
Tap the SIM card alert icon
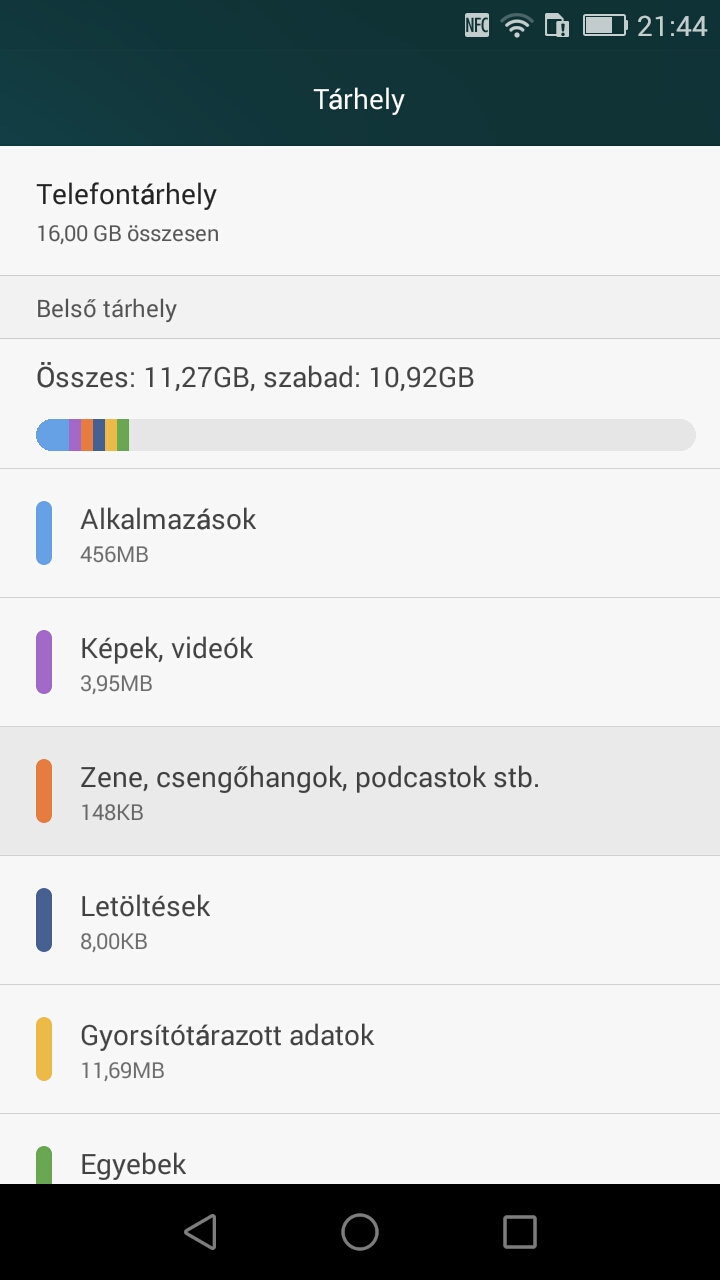tap(557, 26)
